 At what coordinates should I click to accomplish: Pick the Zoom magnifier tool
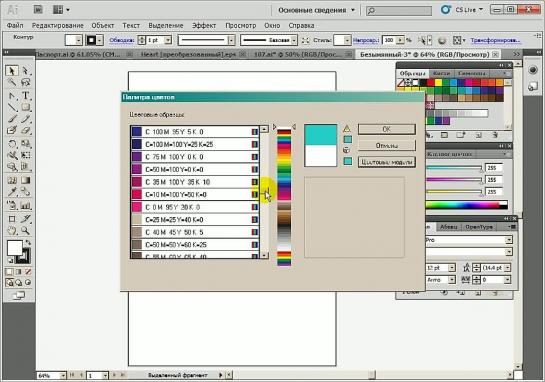click(x=25, y=230)
